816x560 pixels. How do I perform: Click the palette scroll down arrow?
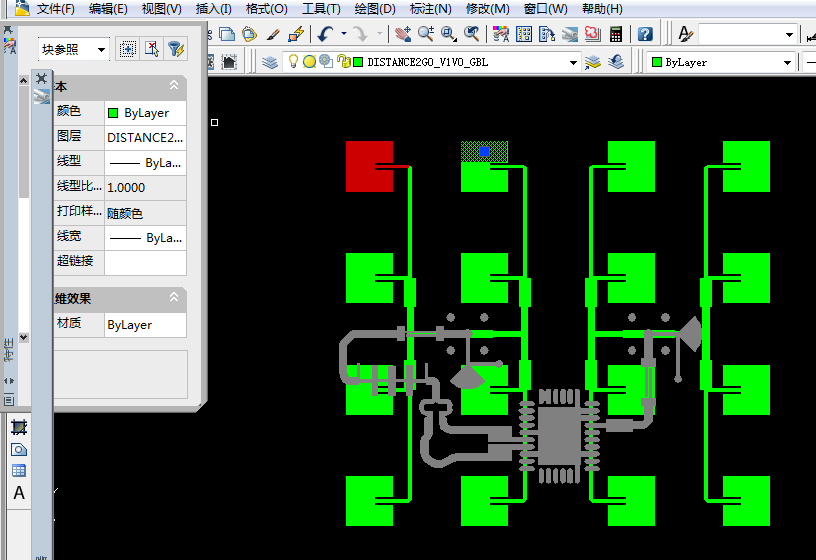[x=23, y=337]
